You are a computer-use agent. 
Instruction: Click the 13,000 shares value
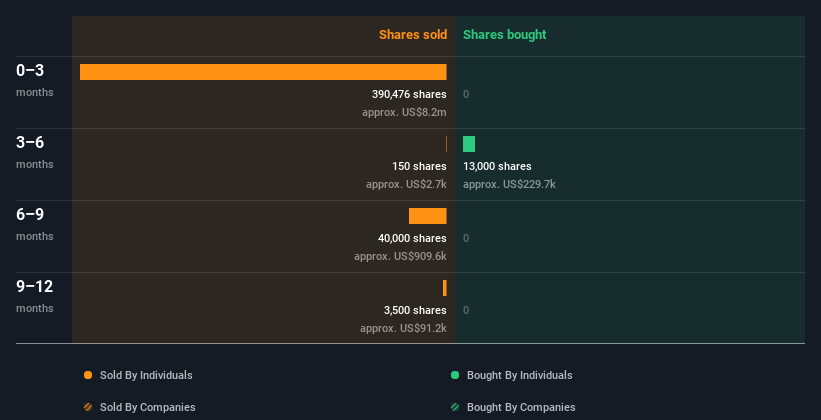[497, 167]
